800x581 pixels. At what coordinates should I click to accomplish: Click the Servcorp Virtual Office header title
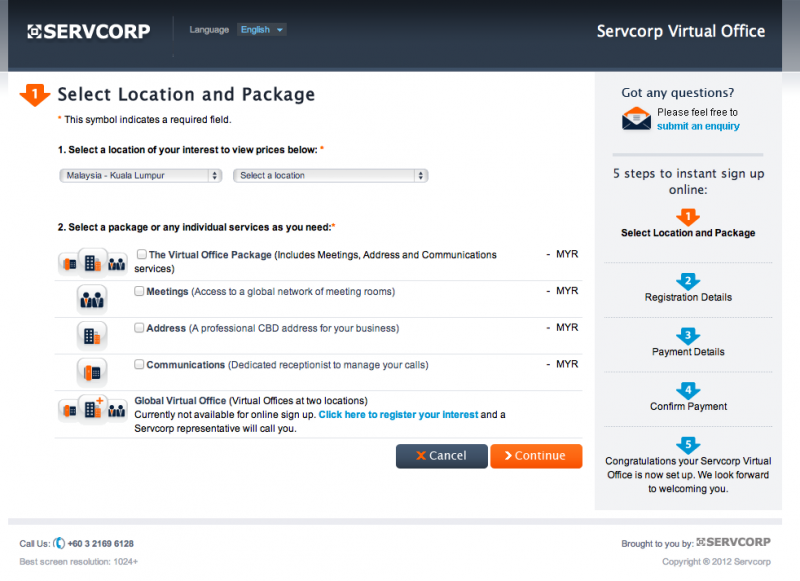[681, 31]
